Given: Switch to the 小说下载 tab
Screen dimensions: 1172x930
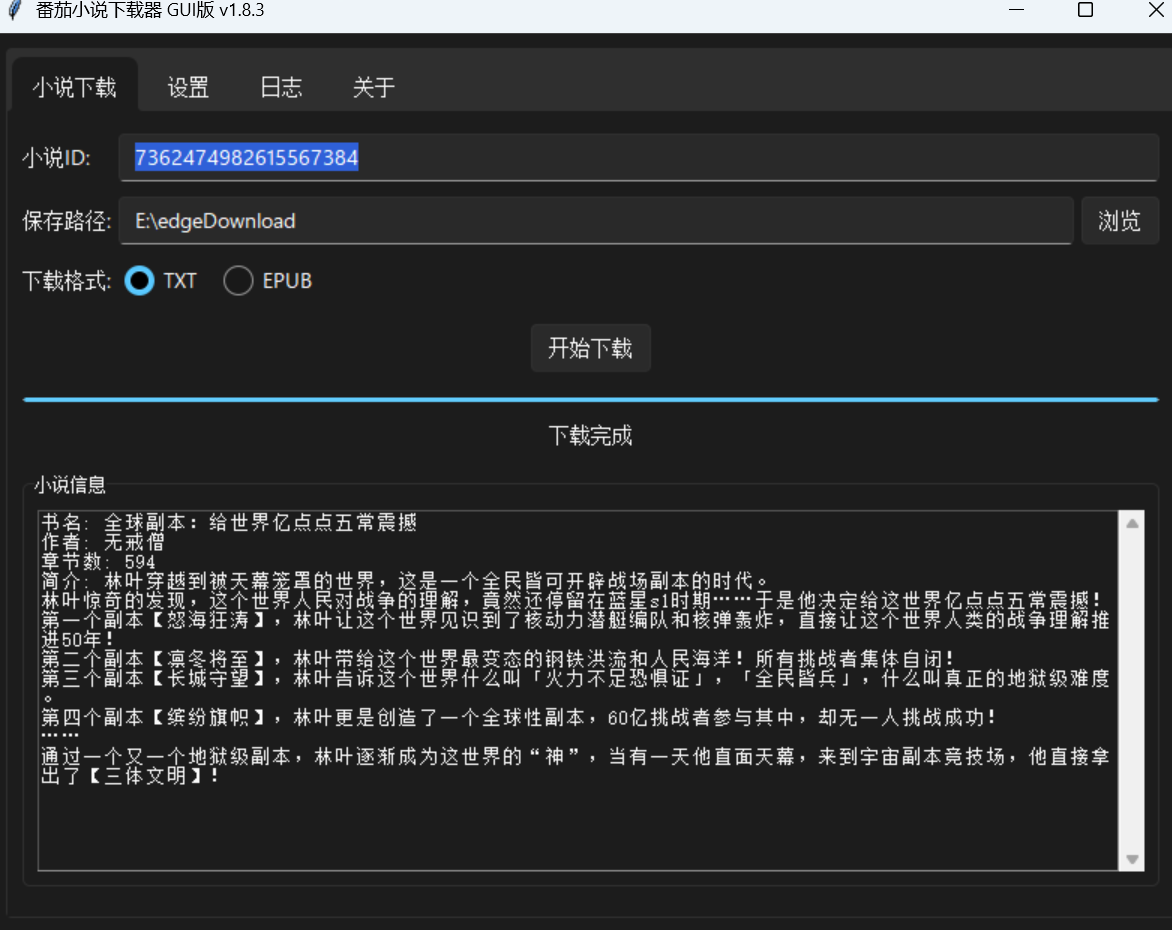Looking at the screenshot, I should (x=74, y=88).
